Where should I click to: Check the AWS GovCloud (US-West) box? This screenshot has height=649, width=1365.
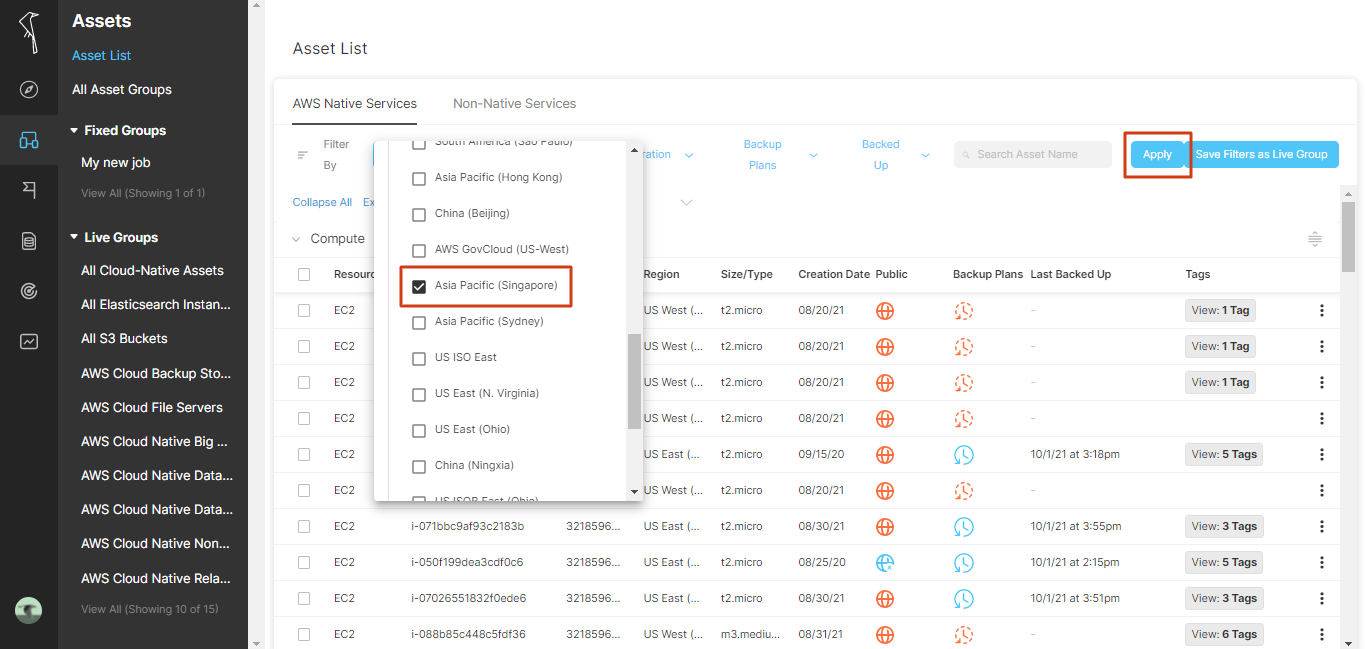419,250
